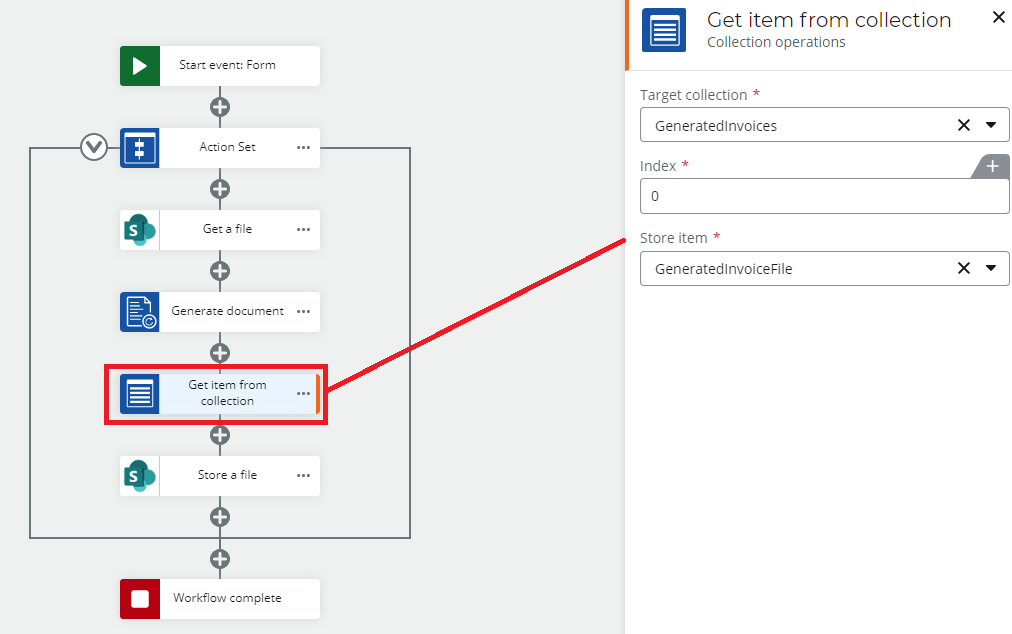Click the SharePoint icon on Store a file
The height and width of the screenshot is (634, 1012).
(x=140, y=476)
